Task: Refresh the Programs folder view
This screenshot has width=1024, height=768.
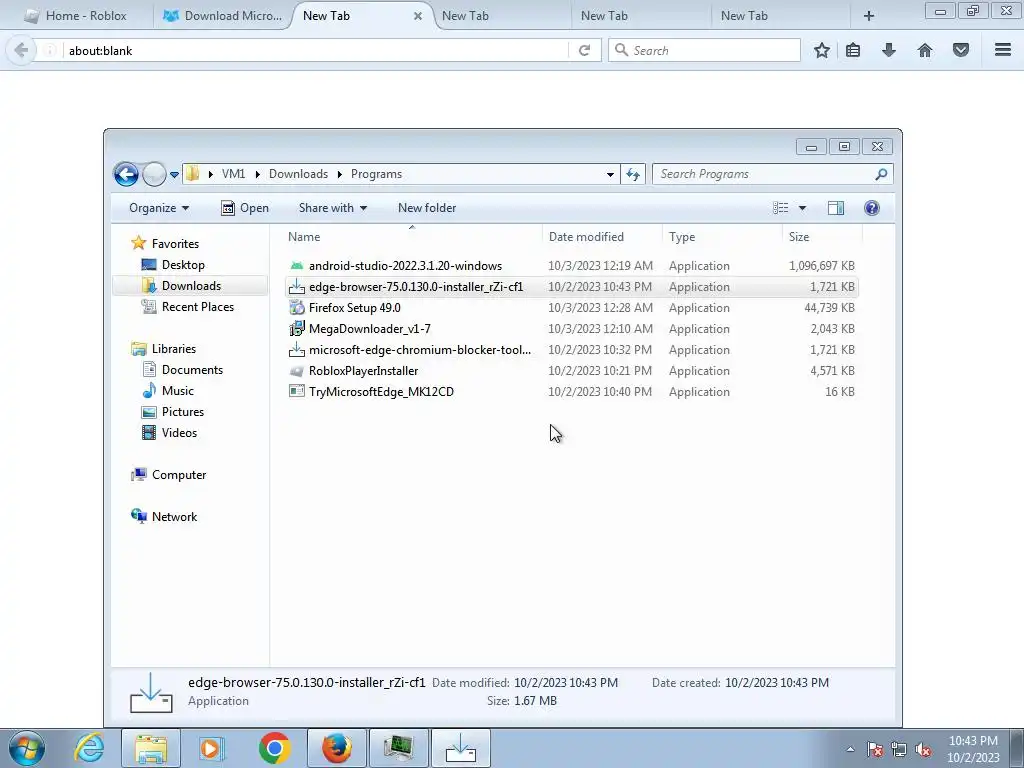Action: pos(633,174)
